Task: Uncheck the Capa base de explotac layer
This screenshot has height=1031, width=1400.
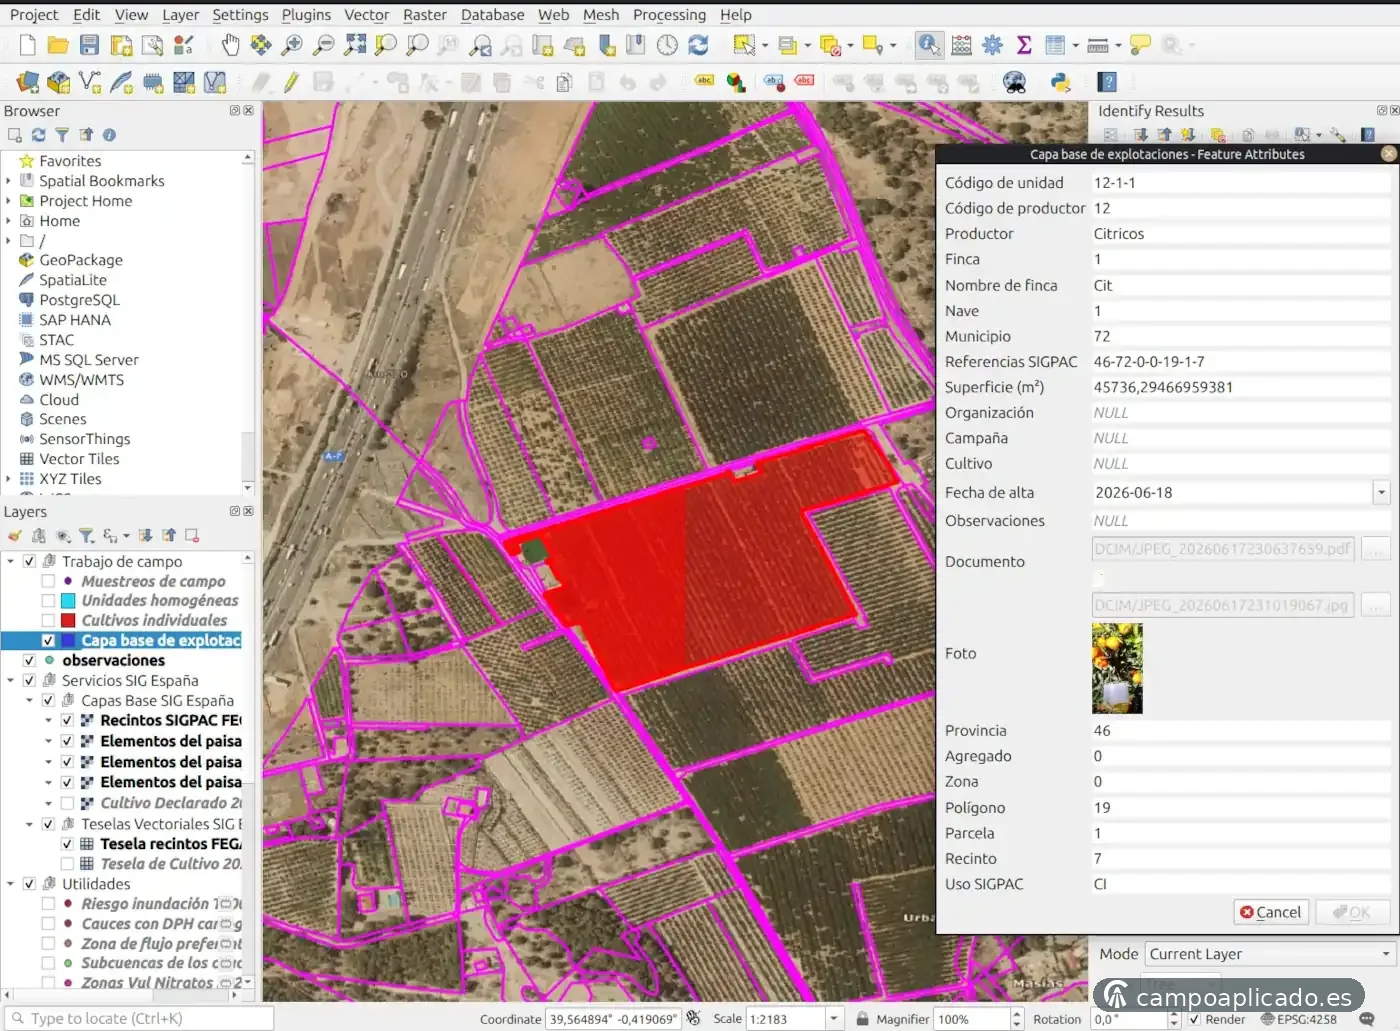Action: [48, 641]
